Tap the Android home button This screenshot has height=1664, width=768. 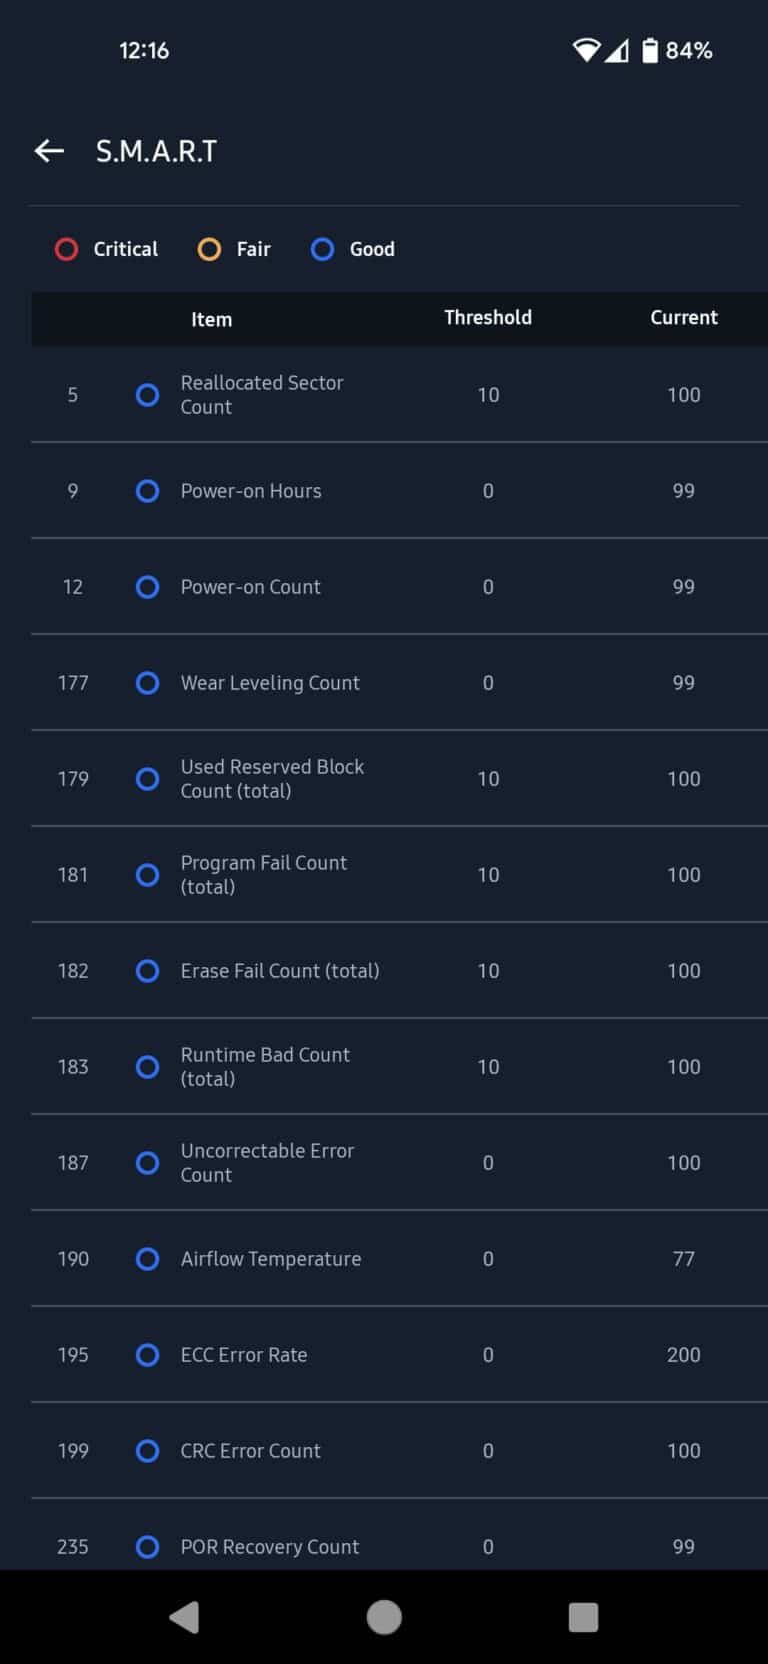384,1617
